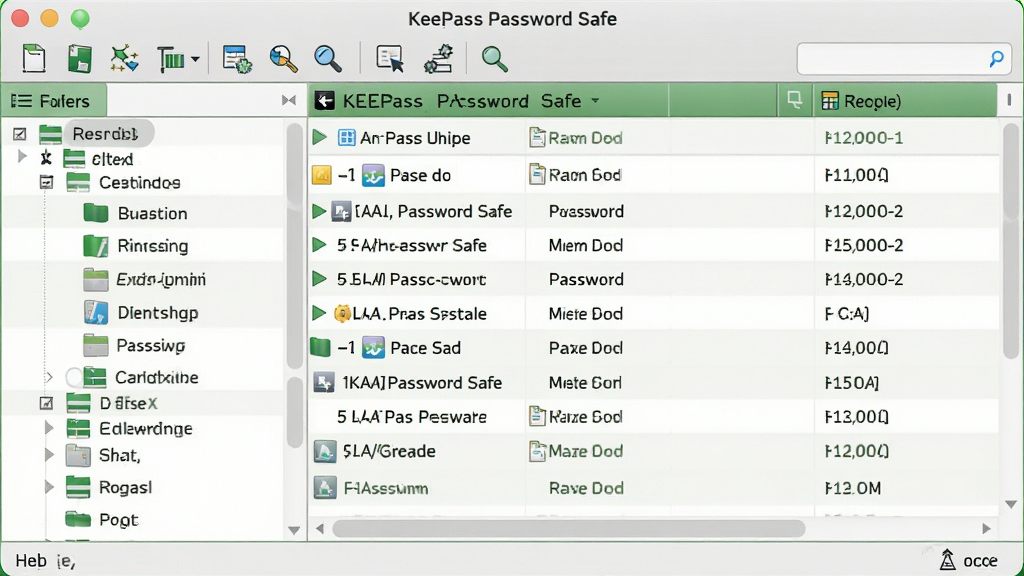Click the F·IAssumm entry icon

[325, 487]
